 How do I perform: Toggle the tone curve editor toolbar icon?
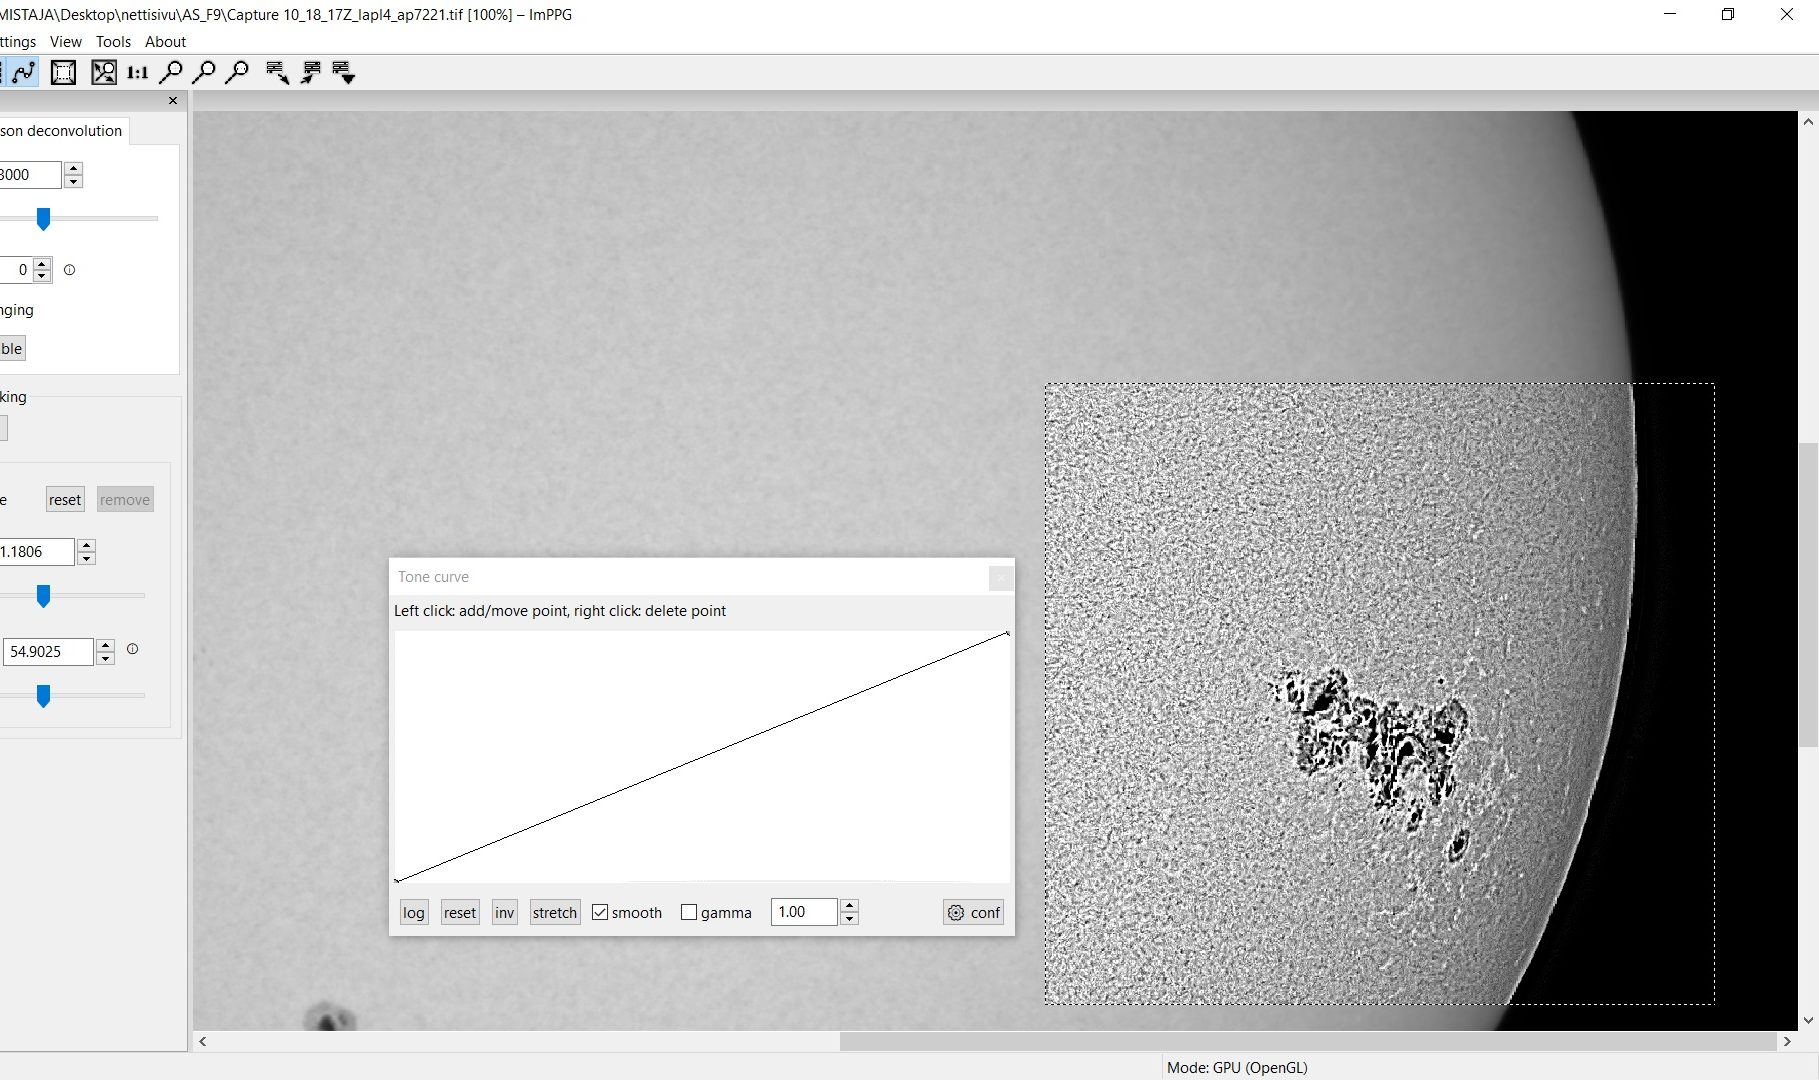[24, 72]
